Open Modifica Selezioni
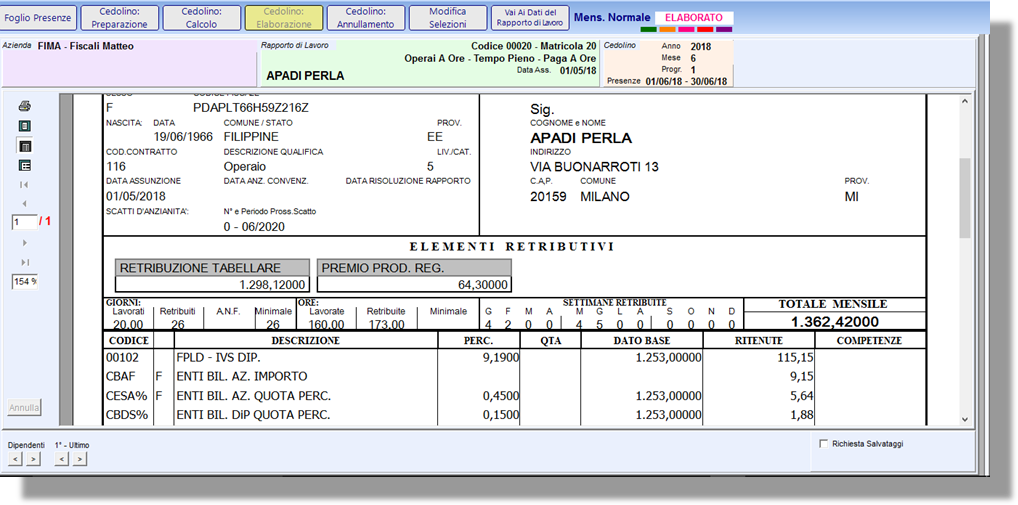Image resolution: width=1018 pixels, height=505 pixels. click(x=447, y=18)
